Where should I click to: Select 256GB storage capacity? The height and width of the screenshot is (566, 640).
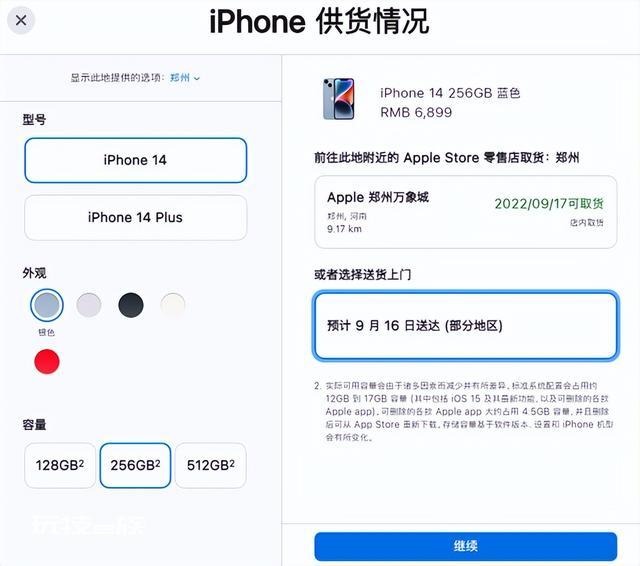pyautogui.click(x=135, y=465)
